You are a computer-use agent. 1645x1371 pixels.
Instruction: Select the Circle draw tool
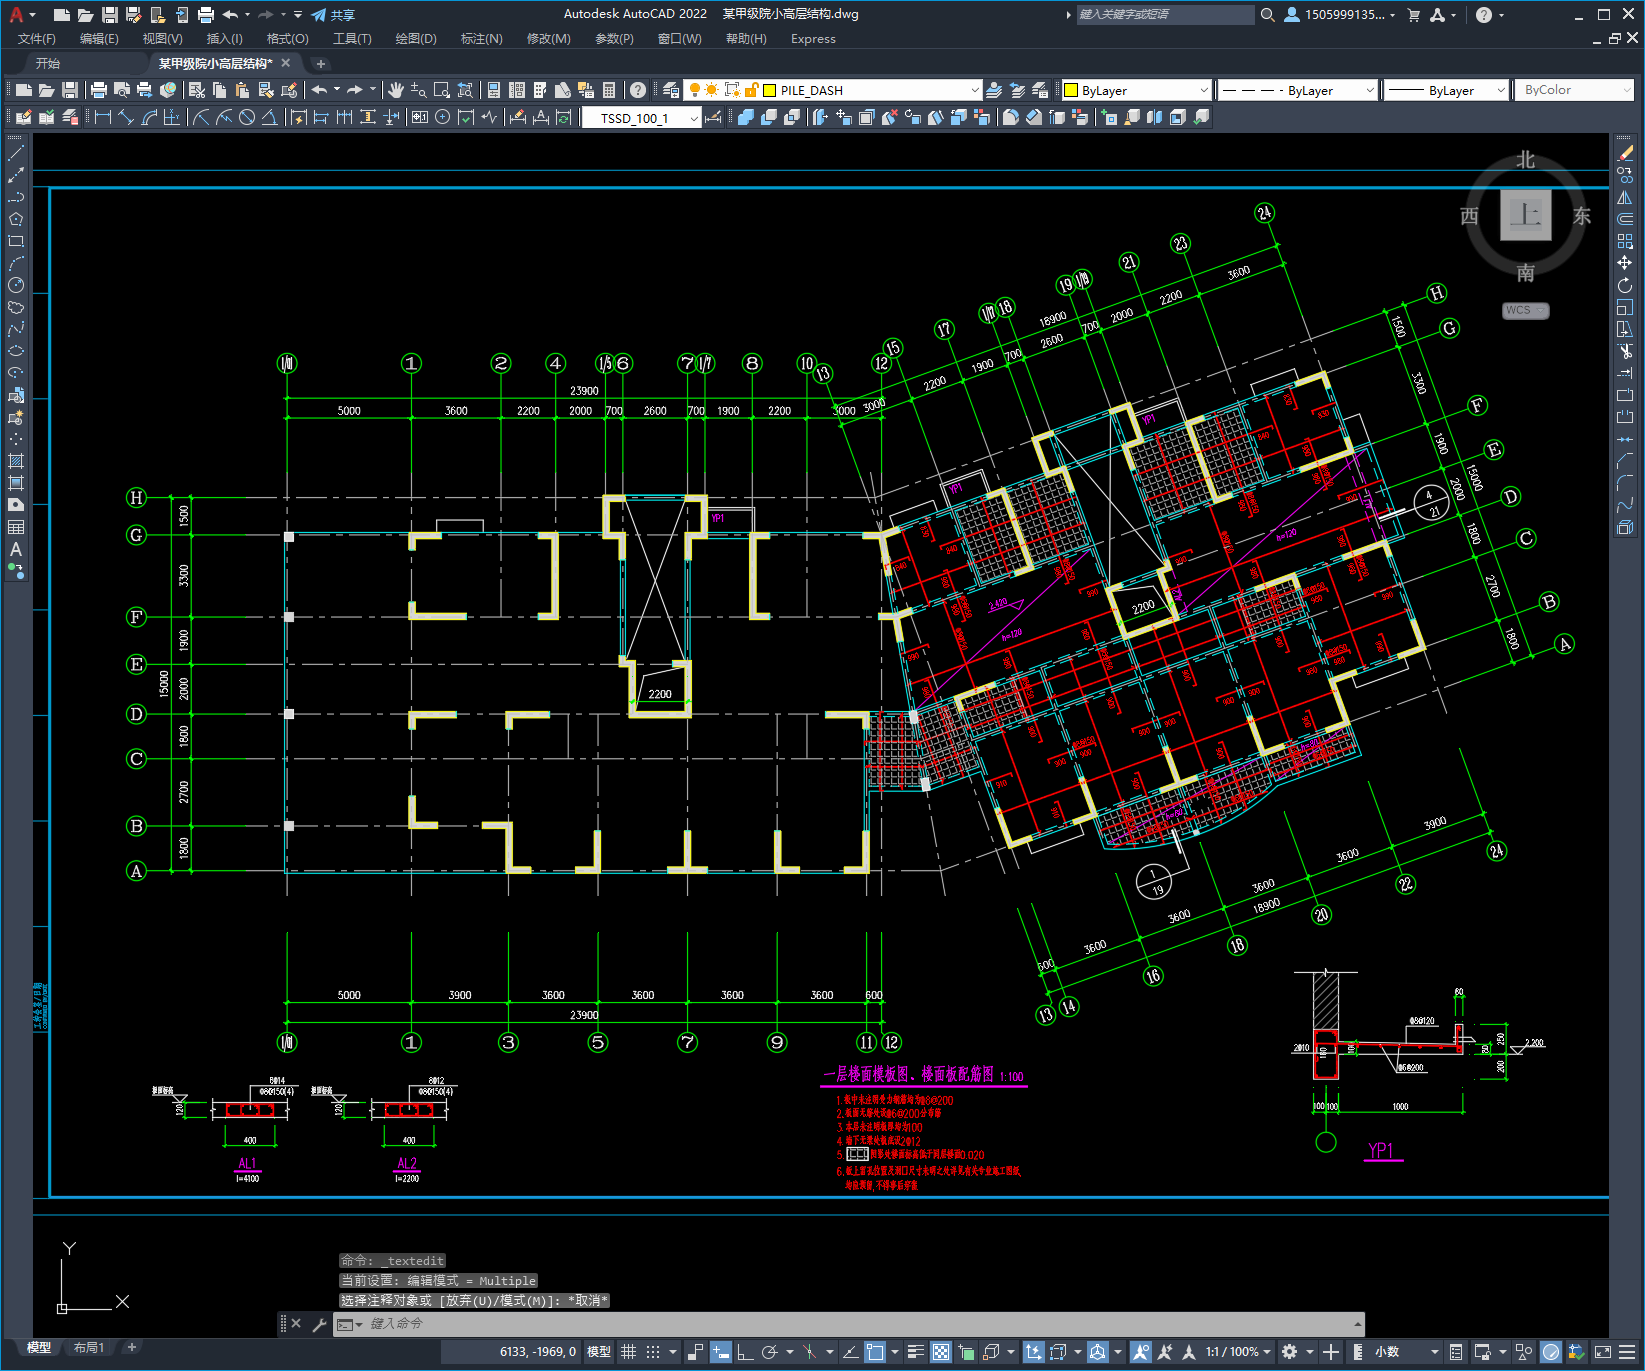click(16, 285)
